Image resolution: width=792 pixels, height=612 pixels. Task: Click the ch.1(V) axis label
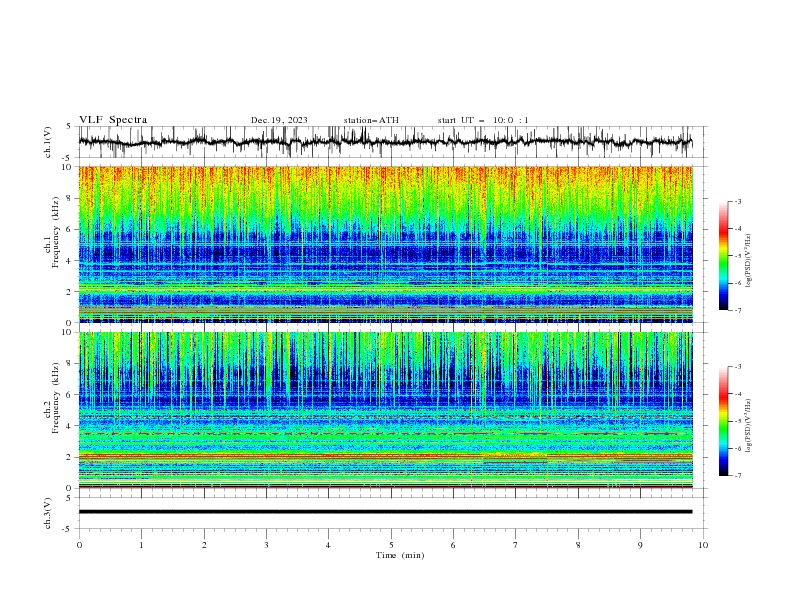click(x=48, y=142)
